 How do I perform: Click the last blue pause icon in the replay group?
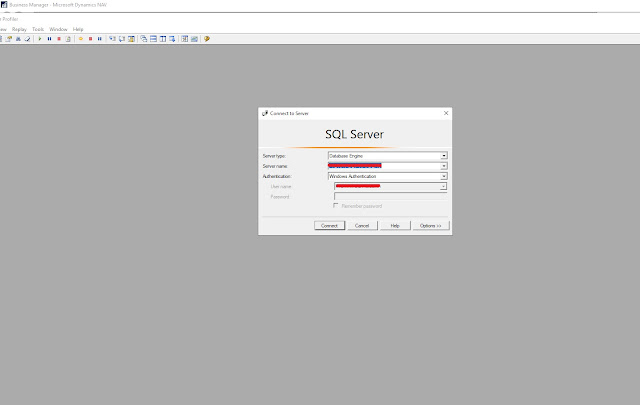coord(100,39)
